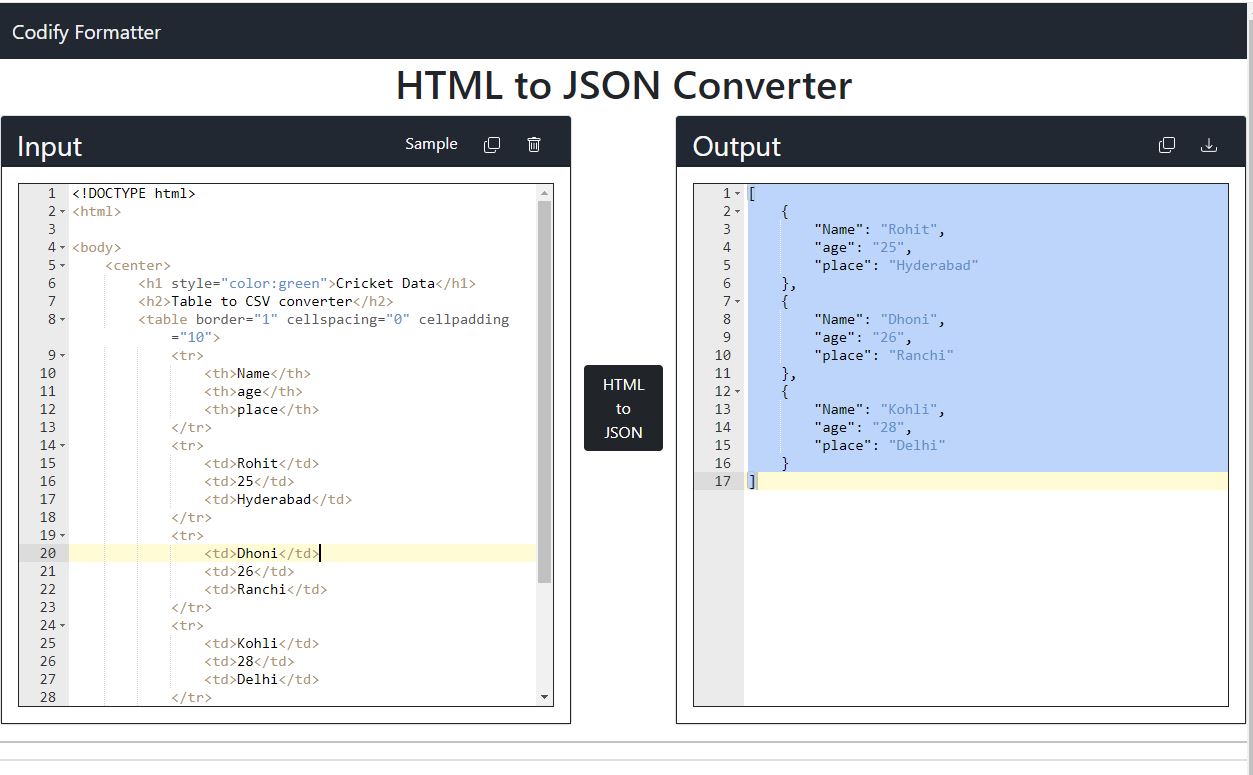This screenshot has height=775, width=1253.
Task: Load example code with the Sample button
Action: (431, 144)
